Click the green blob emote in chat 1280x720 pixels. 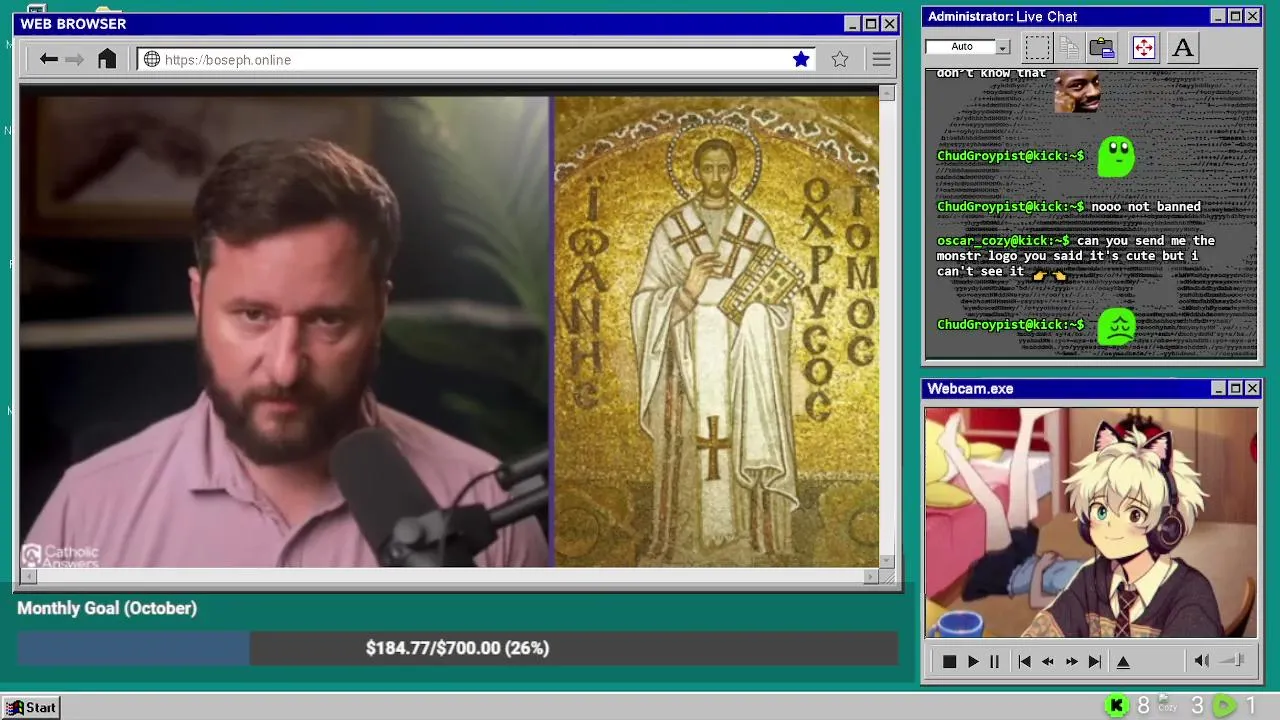click(1116, 157)
